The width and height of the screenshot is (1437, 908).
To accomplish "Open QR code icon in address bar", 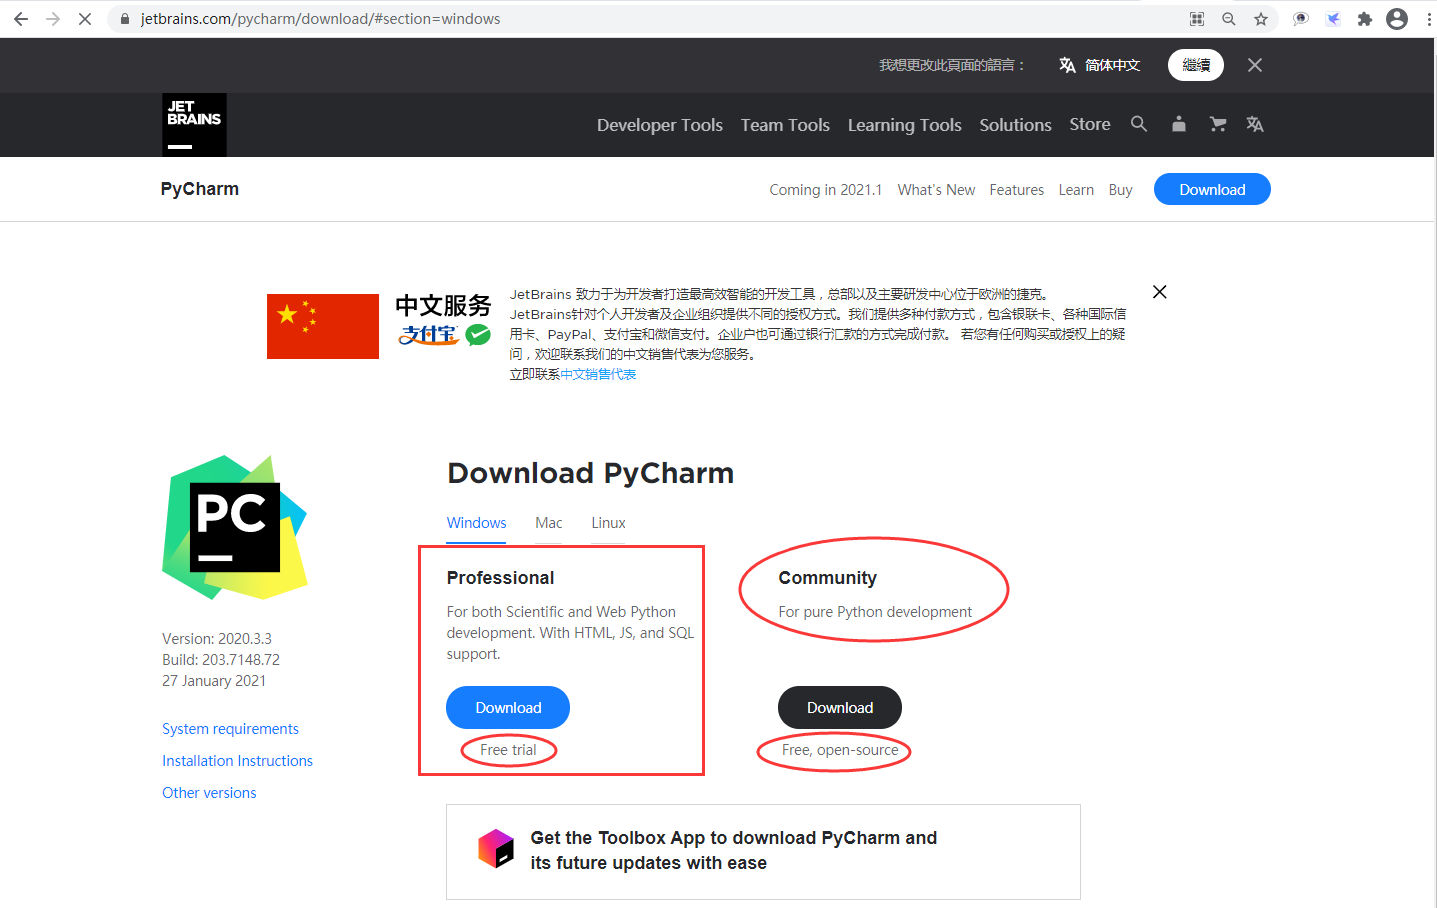I will click(1197, 19).
